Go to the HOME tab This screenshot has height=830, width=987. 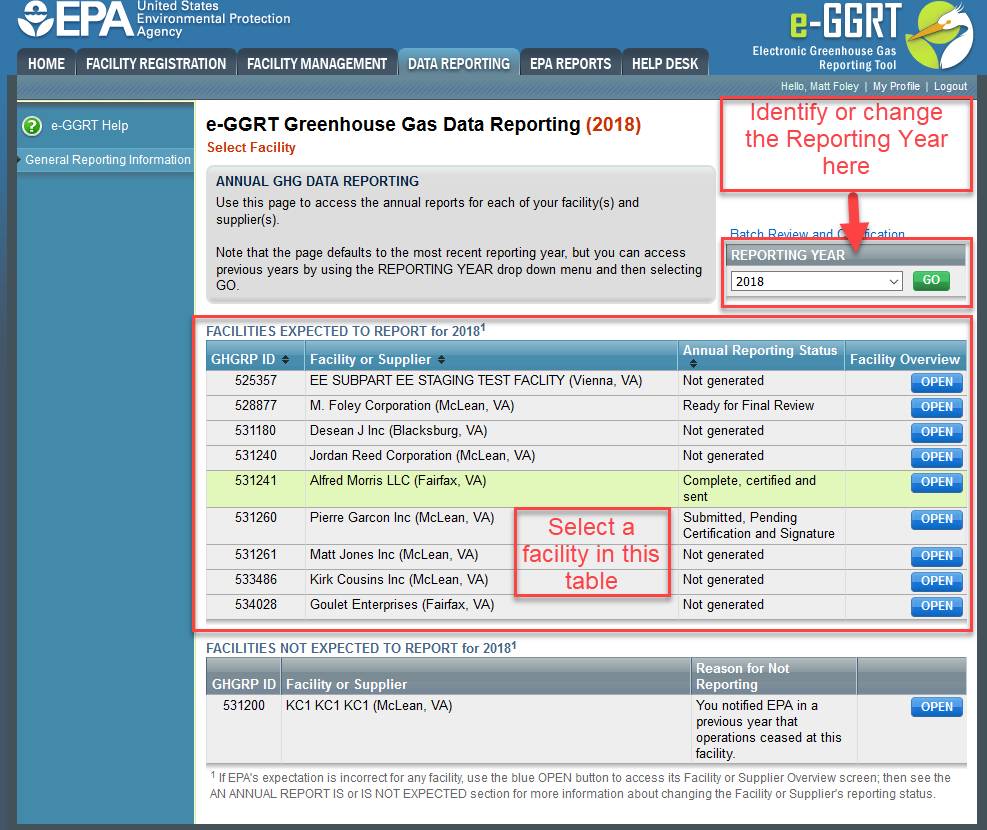47,64
